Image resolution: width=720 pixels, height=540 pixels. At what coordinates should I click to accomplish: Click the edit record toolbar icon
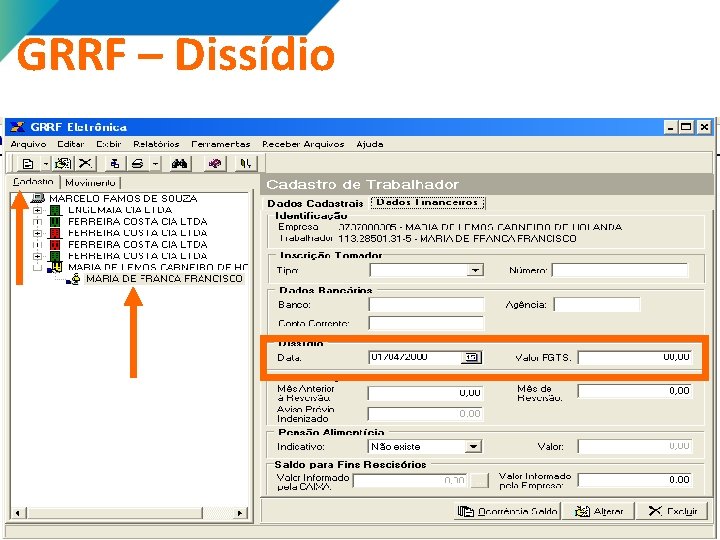pyautogui.click(x=63, y=163)
